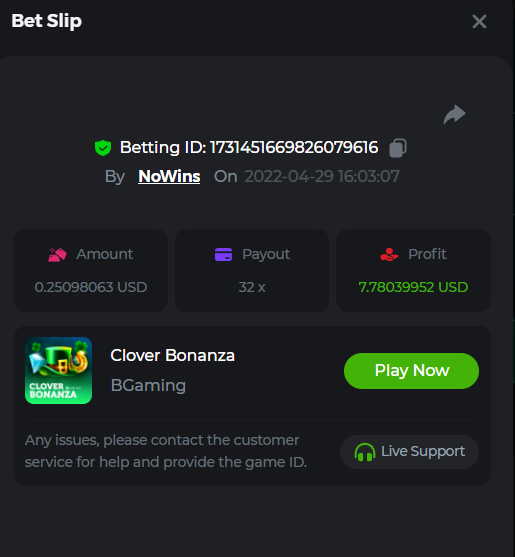Open the Clover Bonanza game thumbnail
Screen dimensions: 515x557
coord(59,371)
